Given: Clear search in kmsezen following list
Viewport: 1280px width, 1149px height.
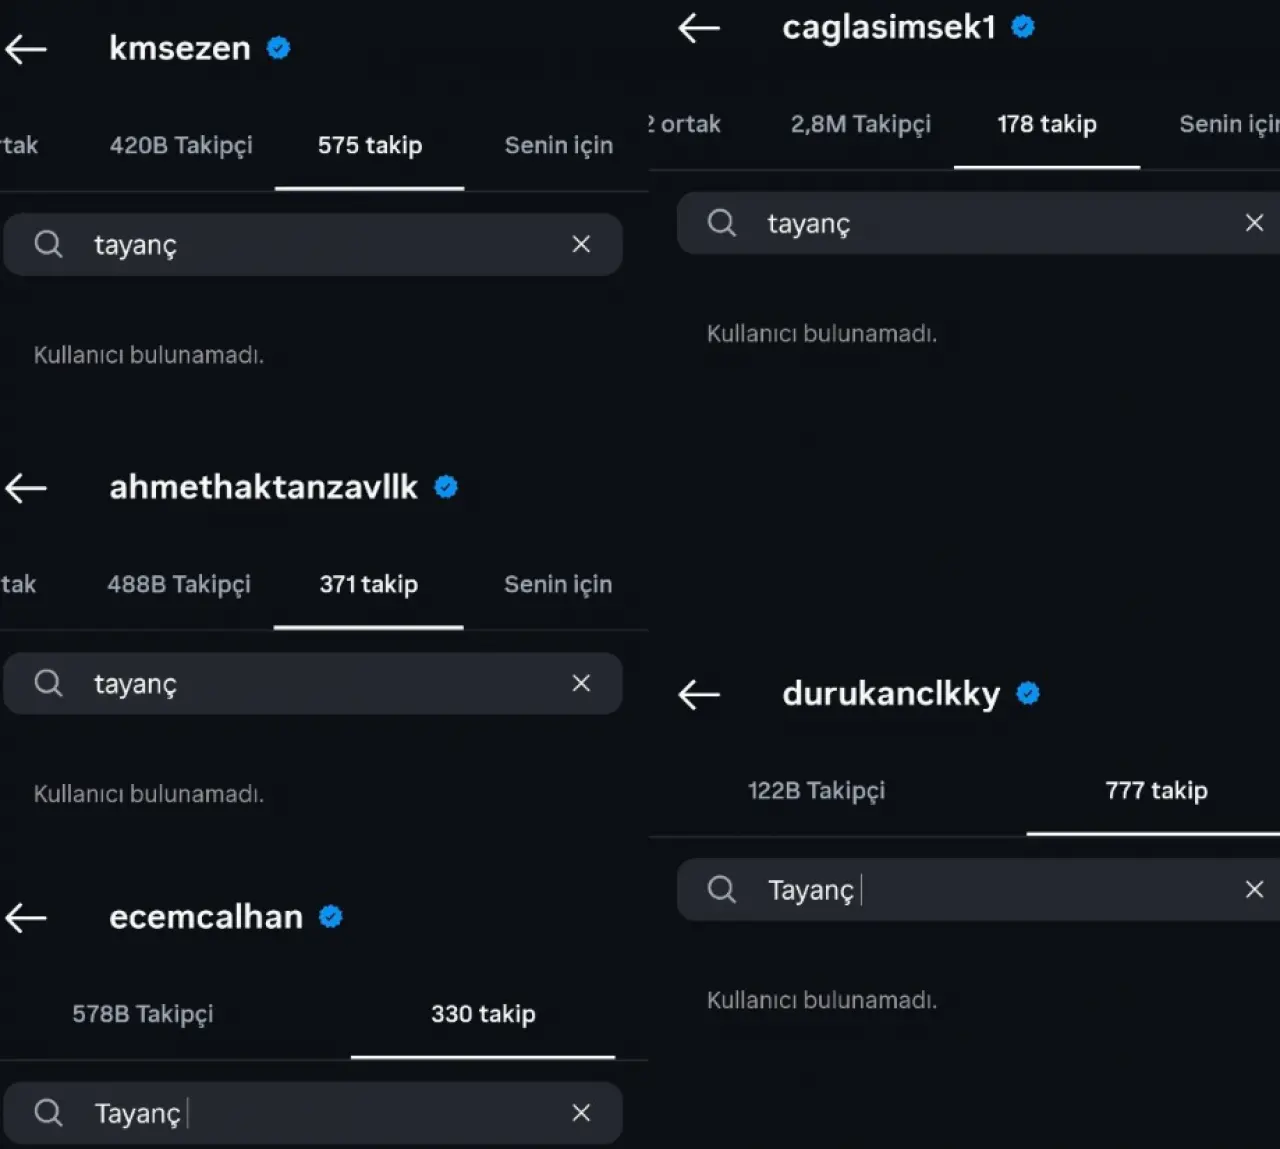Looking at the screenshot, I should click(581, 244).
